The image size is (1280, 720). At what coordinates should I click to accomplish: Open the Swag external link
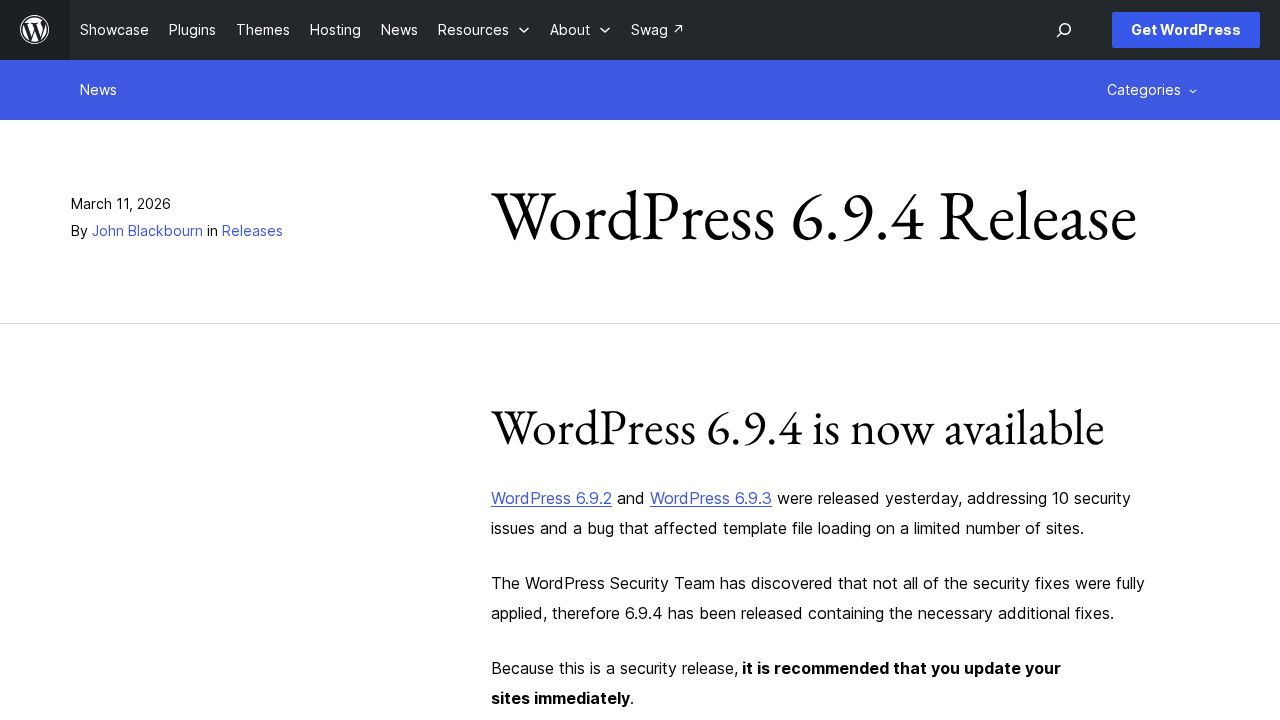pyautogui.click(x=657, y=30)
